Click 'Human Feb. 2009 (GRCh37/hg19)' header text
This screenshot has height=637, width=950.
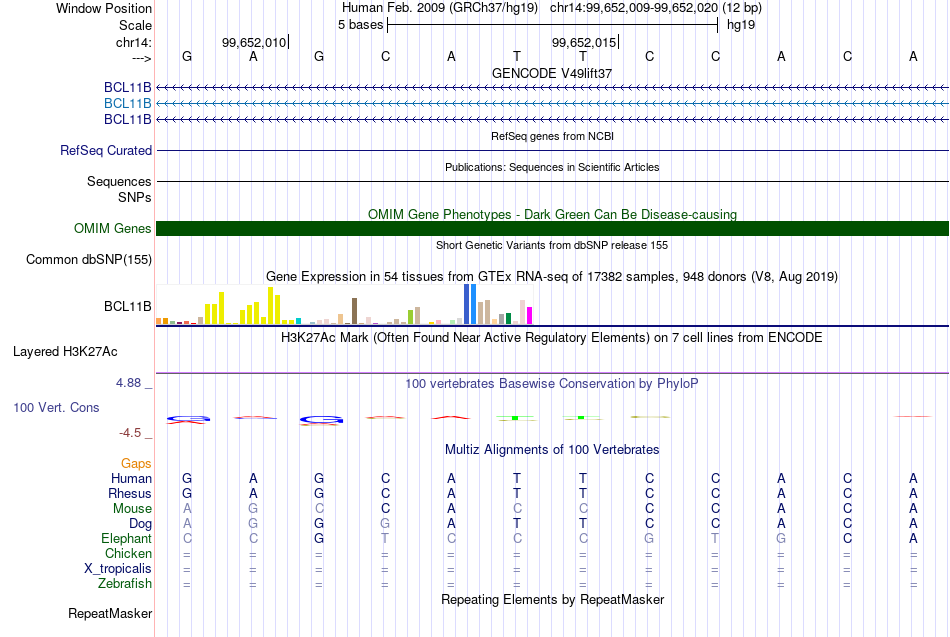440,8
